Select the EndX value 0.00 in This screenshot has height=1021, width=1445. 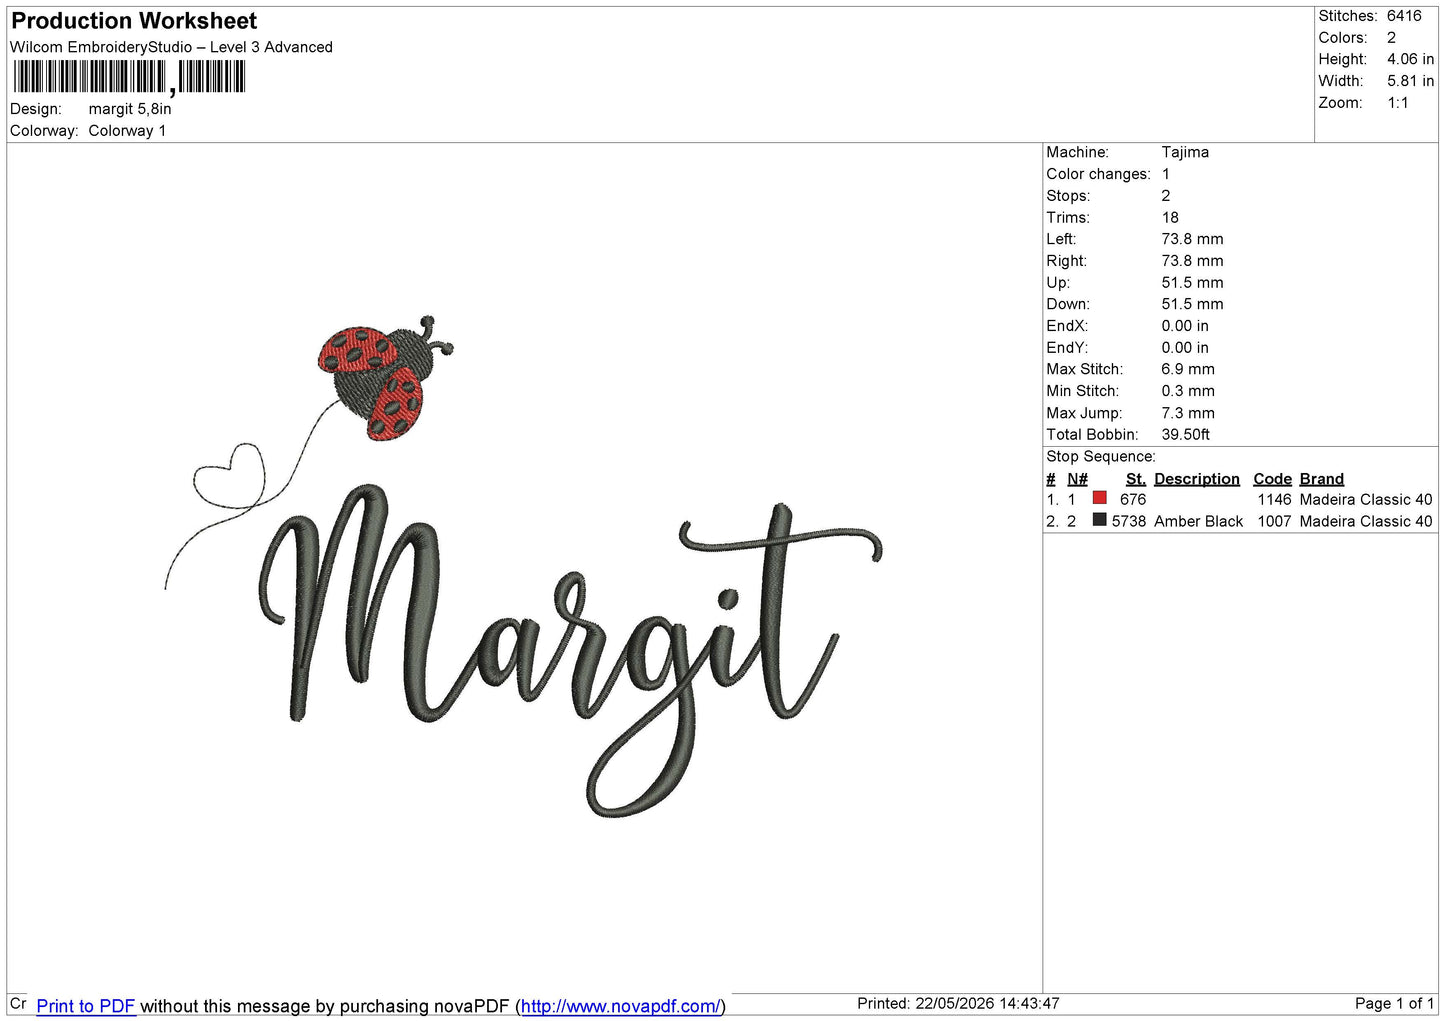tap(1185, 326)
